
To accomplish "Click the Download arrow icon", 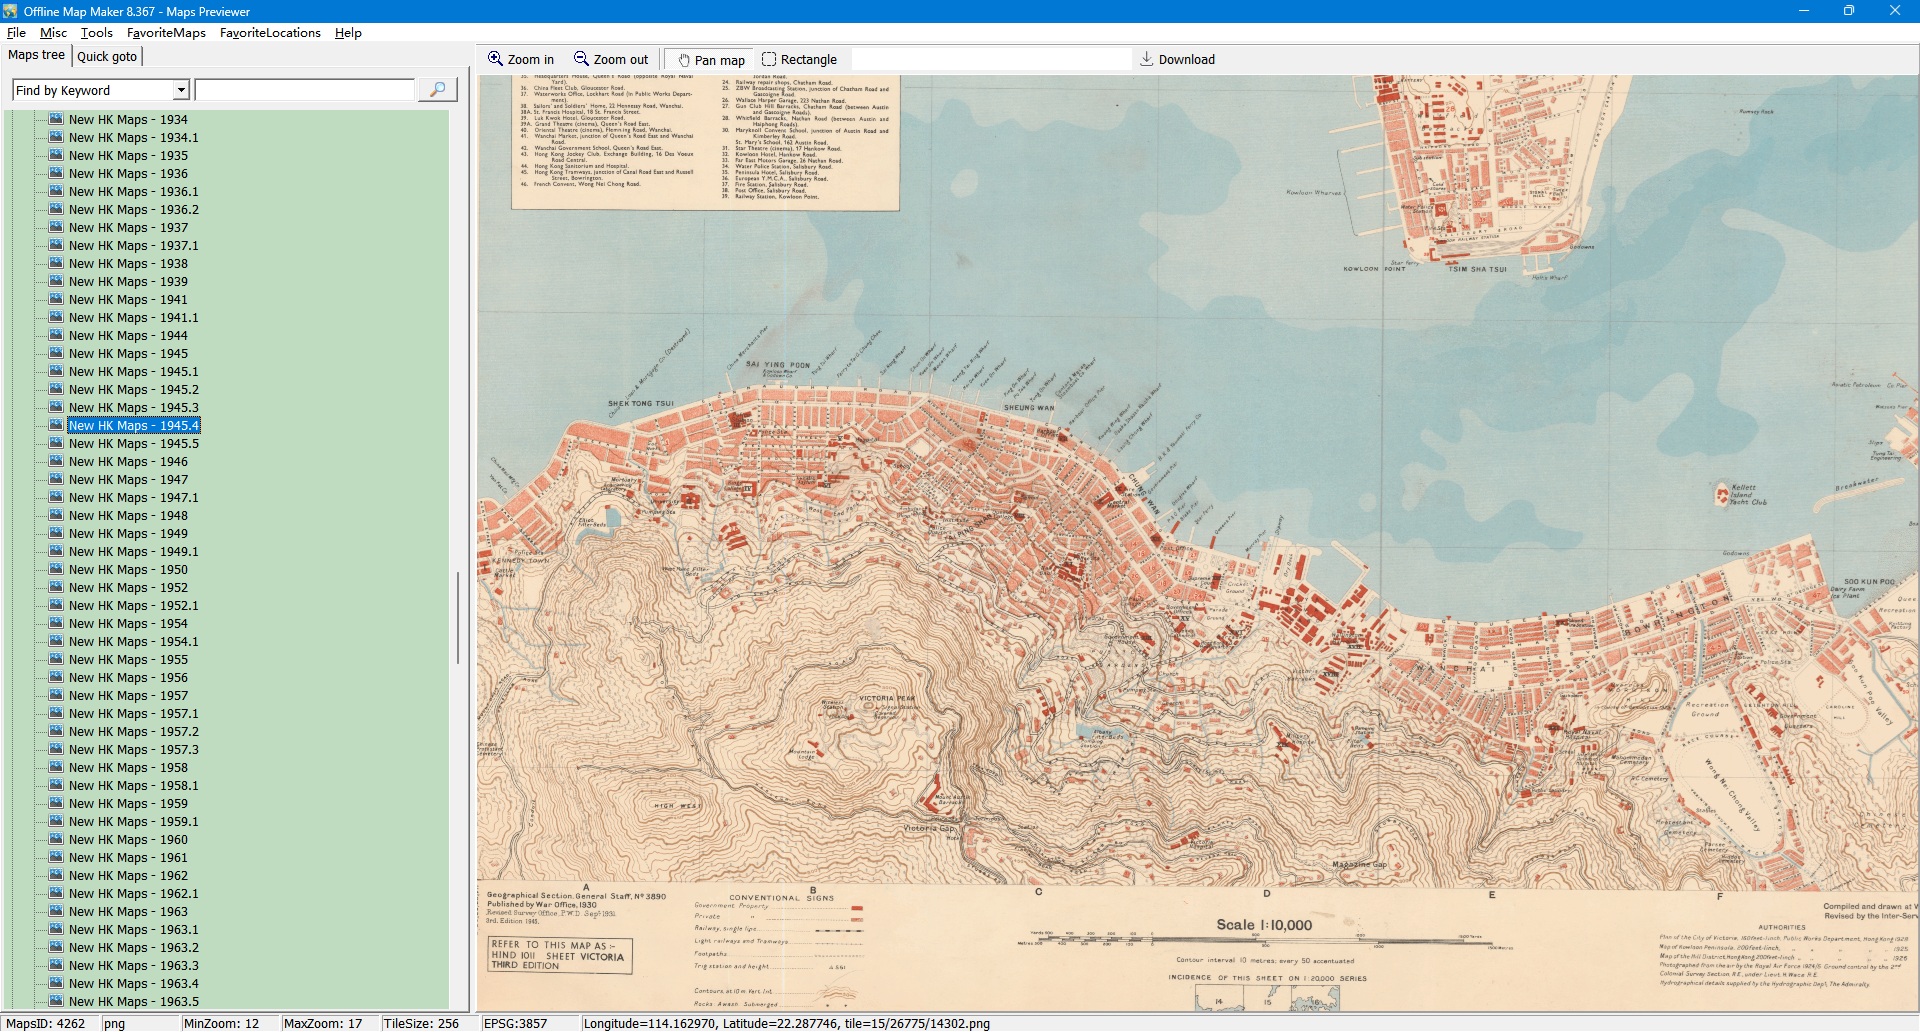I will (1147, 59).
